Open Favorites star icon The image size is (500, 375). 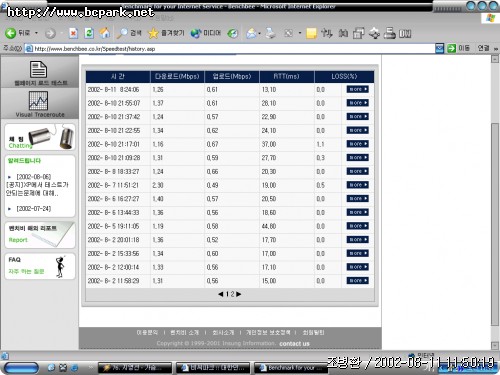click(166, 33)
